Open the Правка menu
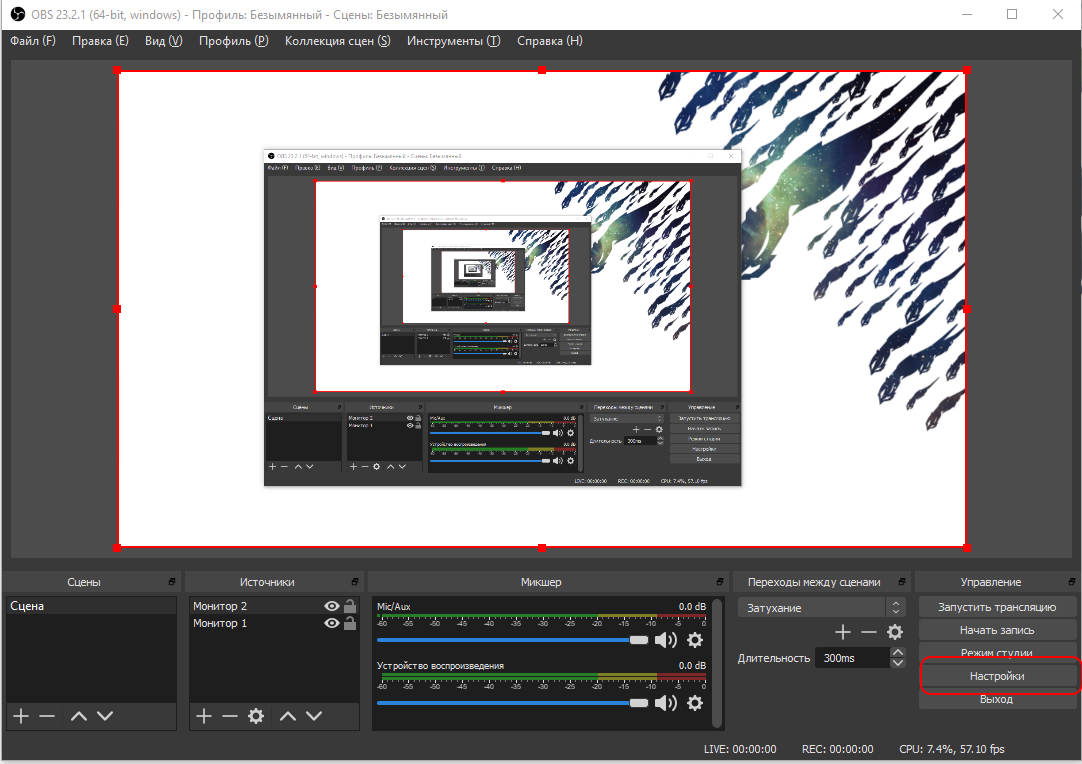 [x=100, y=41]
